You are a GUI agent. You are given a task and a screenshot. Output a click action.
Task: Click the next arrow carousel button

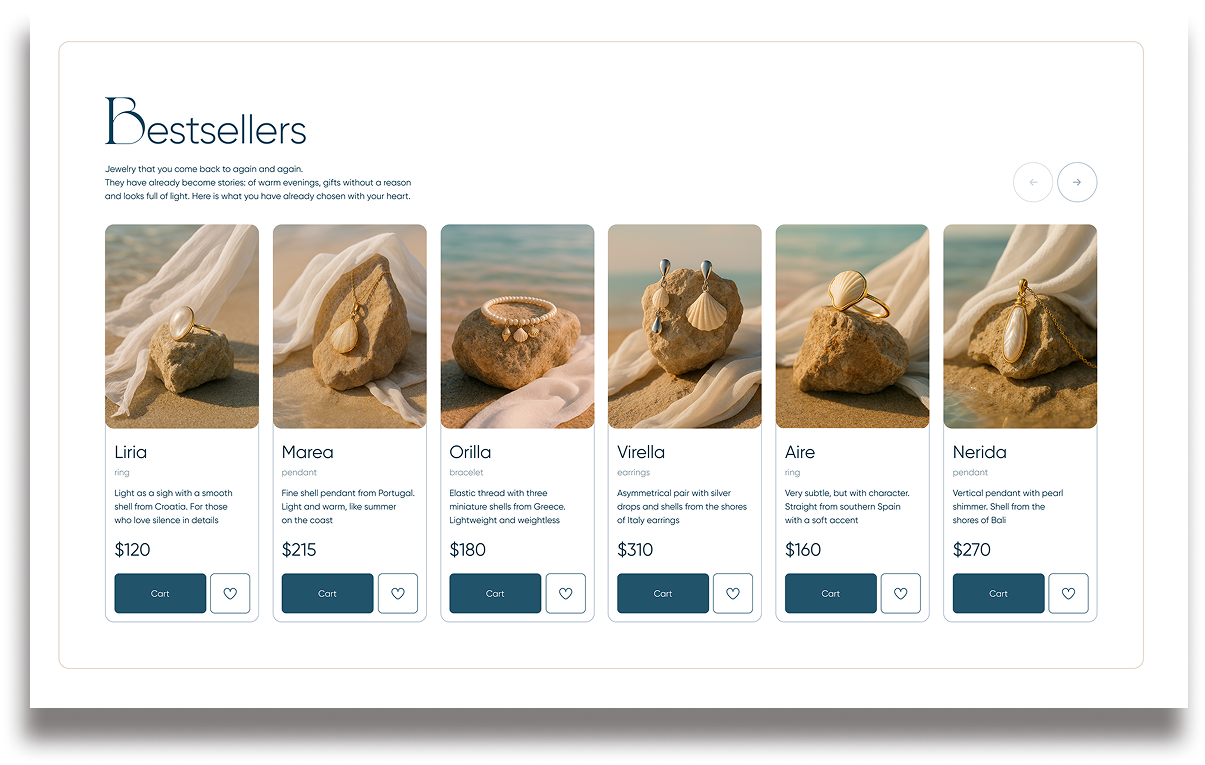point(1077,182)
